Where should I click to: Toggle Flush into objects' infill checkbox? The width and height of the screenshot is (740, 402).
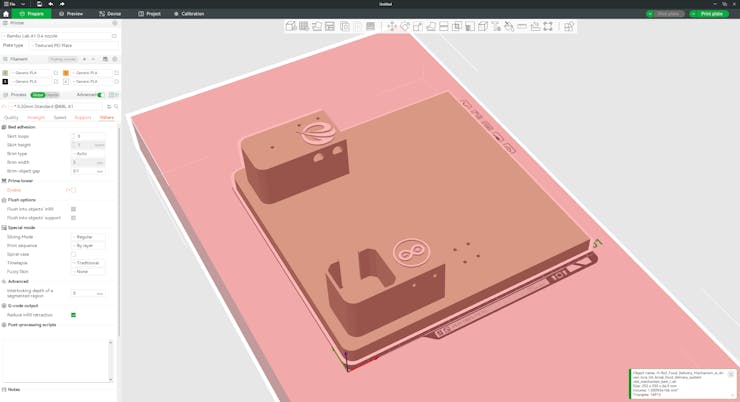(x=73, y=209)
